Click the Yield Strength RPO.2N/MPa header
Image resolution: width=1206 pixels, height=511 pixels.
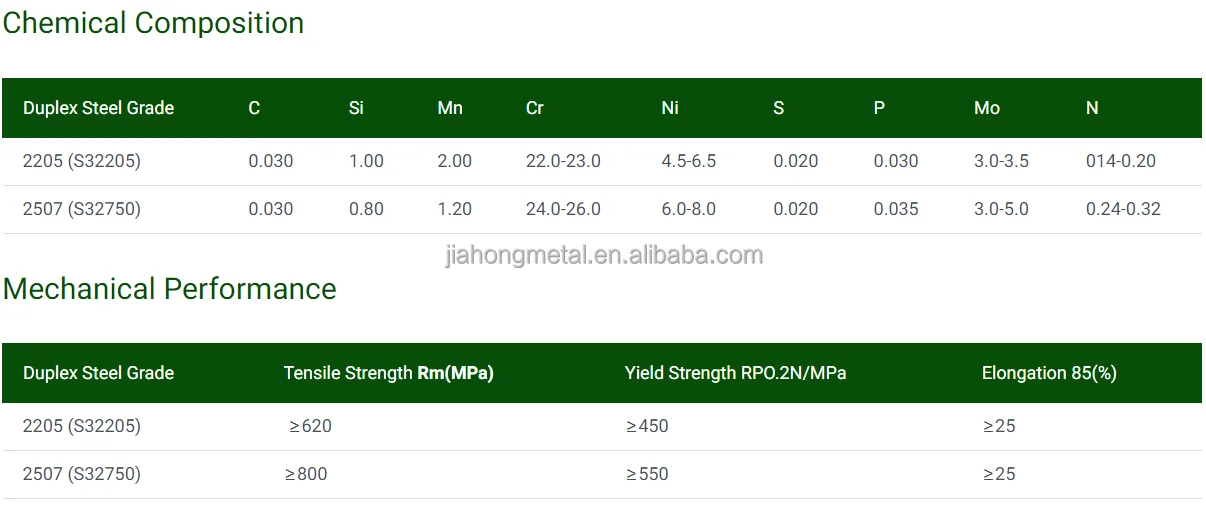(735, 373)
